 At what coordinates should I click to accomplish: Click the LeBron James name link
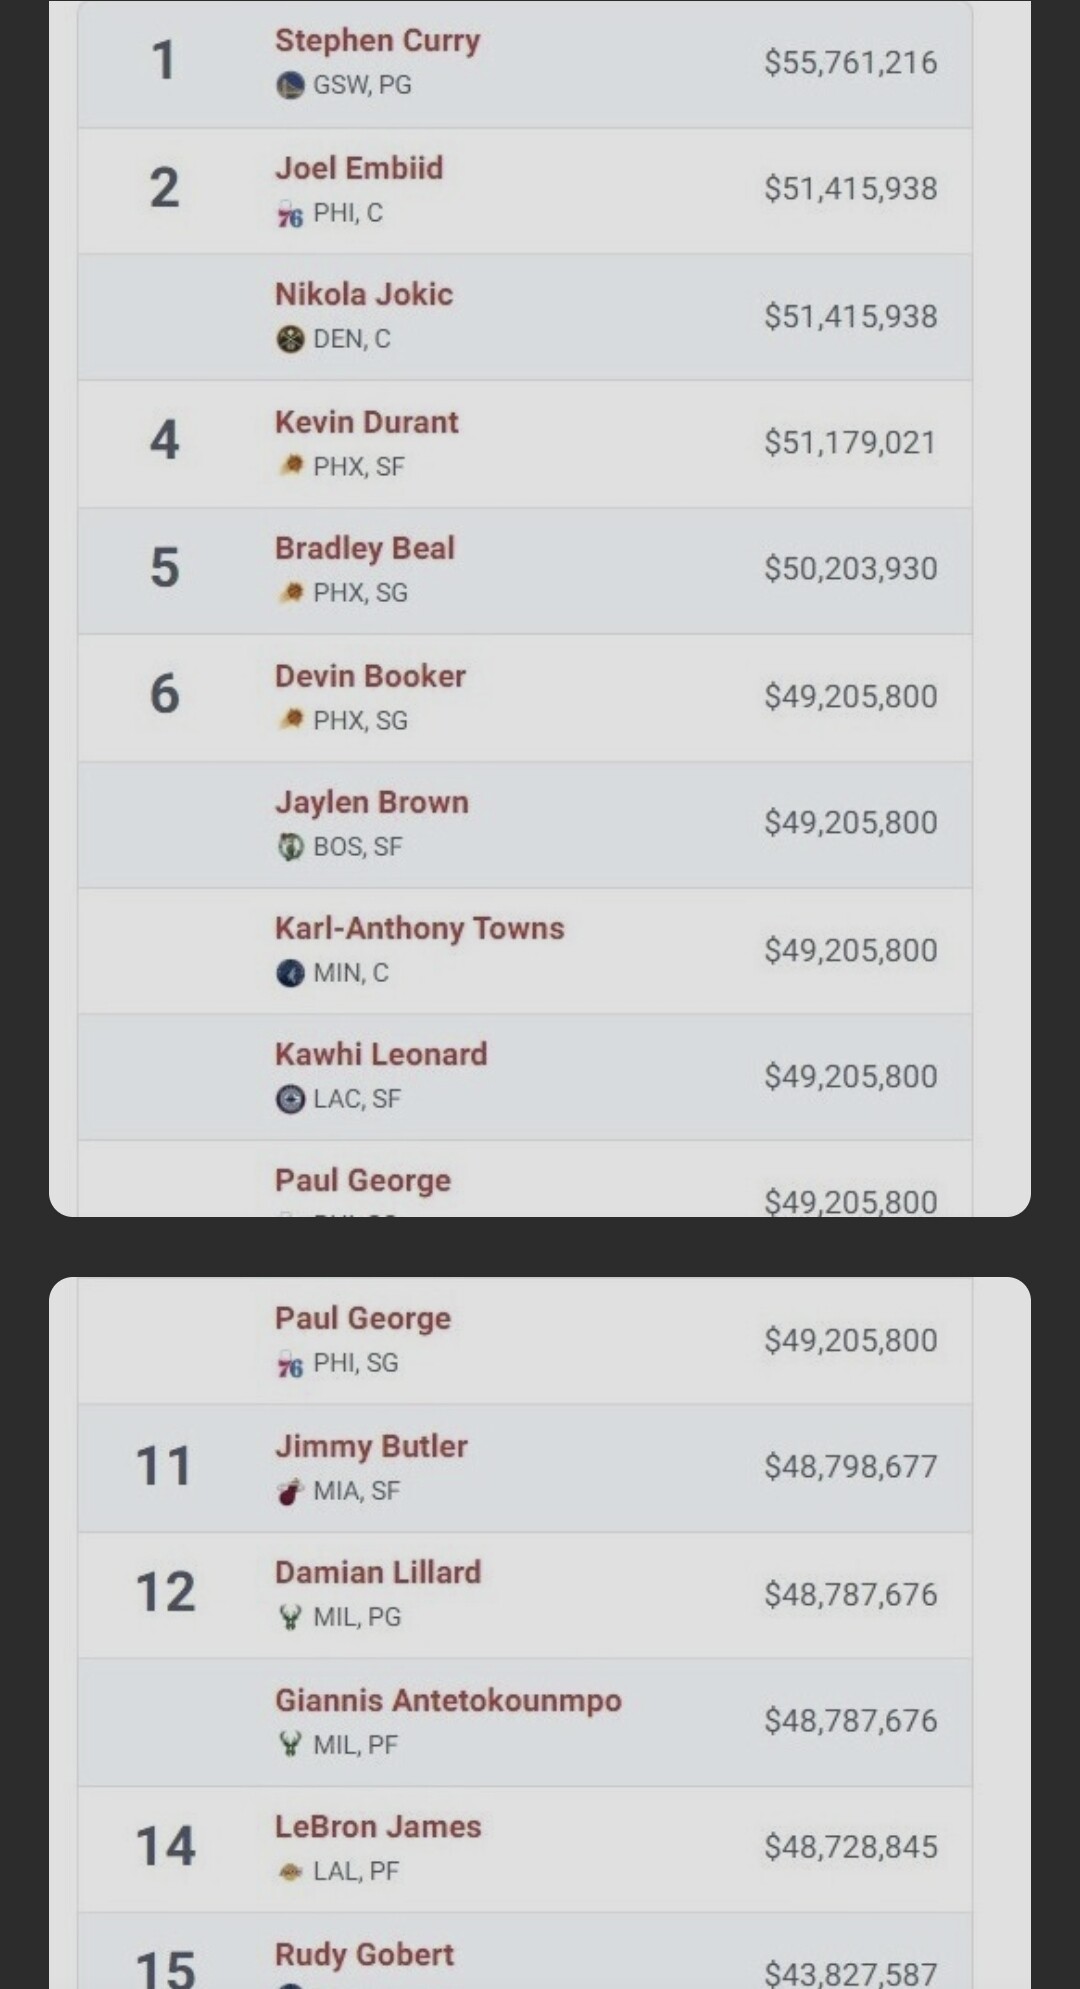pos(378,1827)
